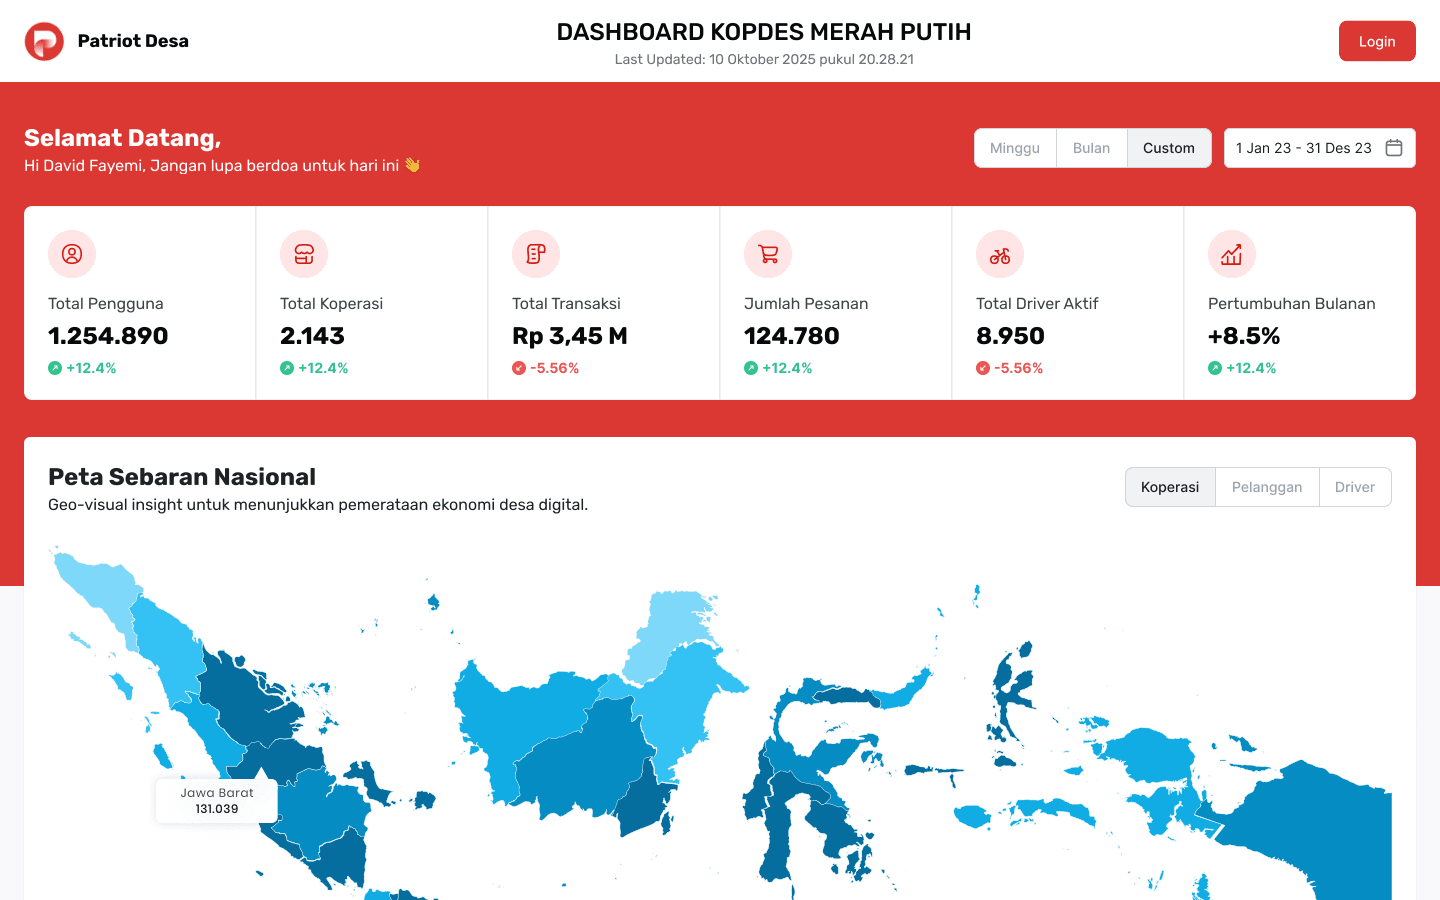Click red down arrow under Total Driver Aktif
Image resolution: width=1440 pixels, height=900 pixels.
coord(983,368)
